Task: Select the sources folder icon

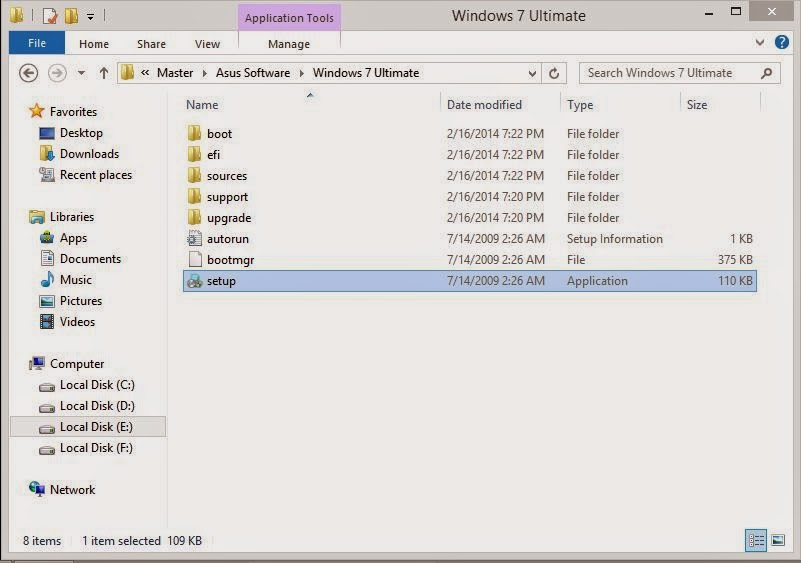Action: (194, 175)
